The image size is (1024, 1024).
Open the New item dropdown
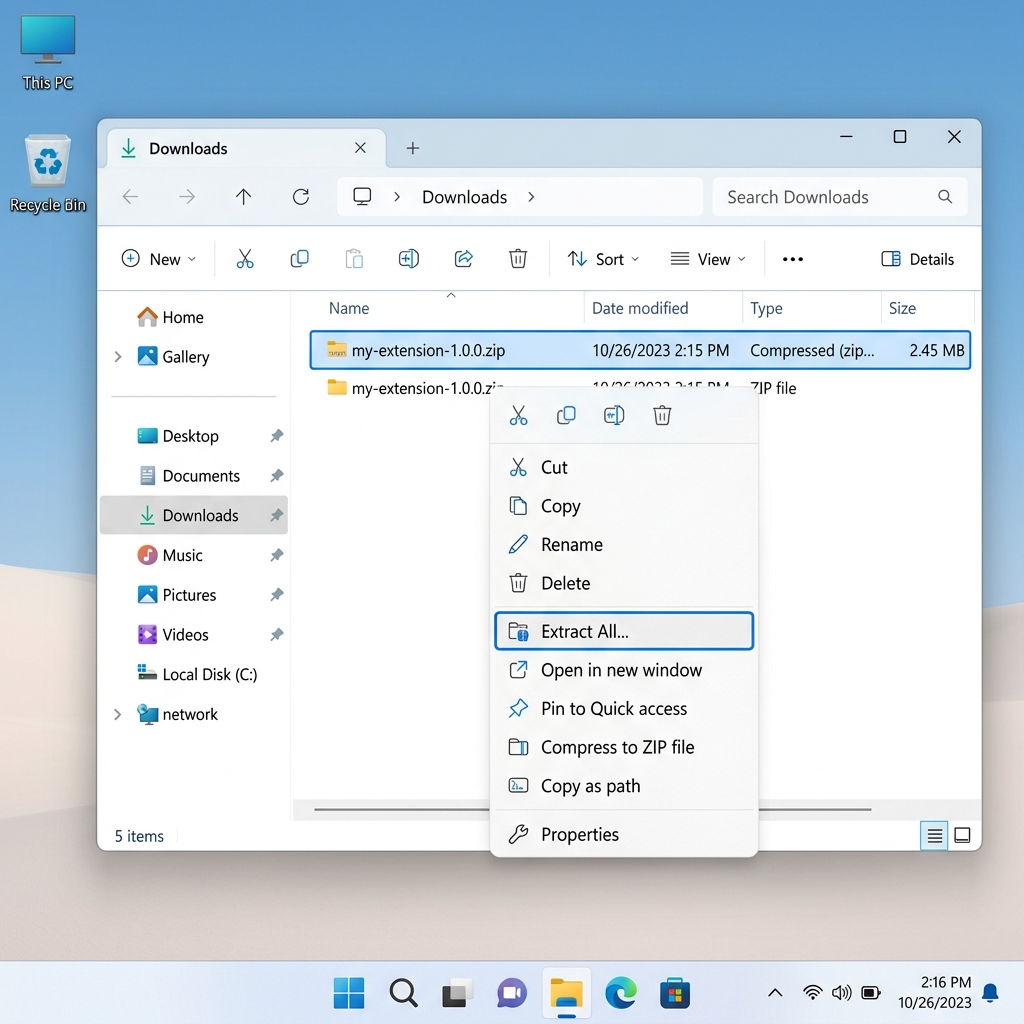pyautogui.click(x=159, y=259)
